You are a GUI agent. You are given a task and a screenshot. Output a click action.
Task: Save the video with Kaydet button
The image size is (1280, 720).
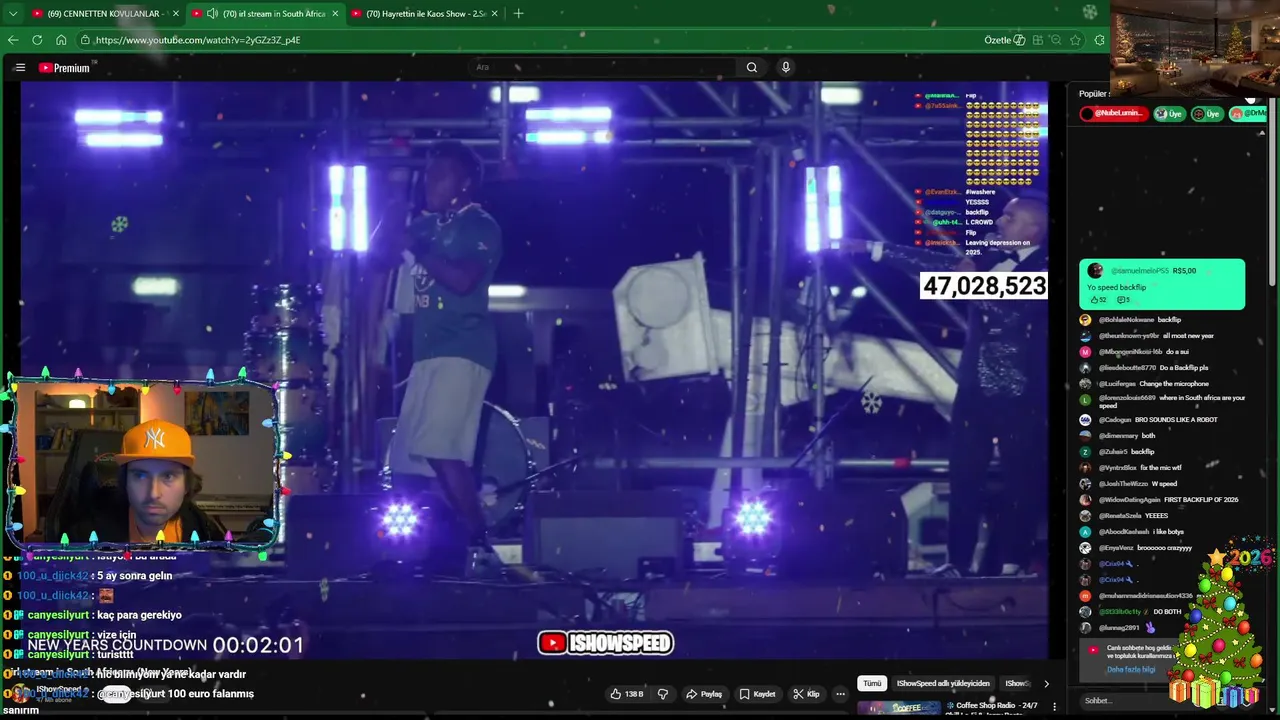[757, 694]
